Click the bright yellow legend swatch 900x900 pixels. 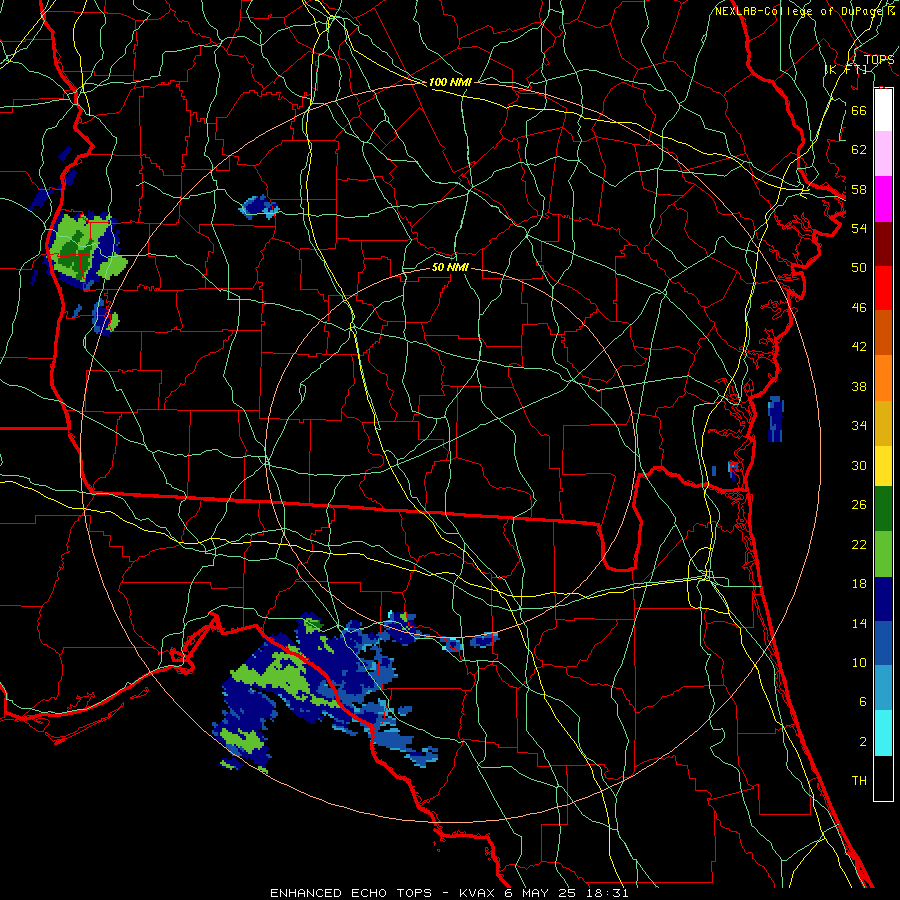point(883,465)
